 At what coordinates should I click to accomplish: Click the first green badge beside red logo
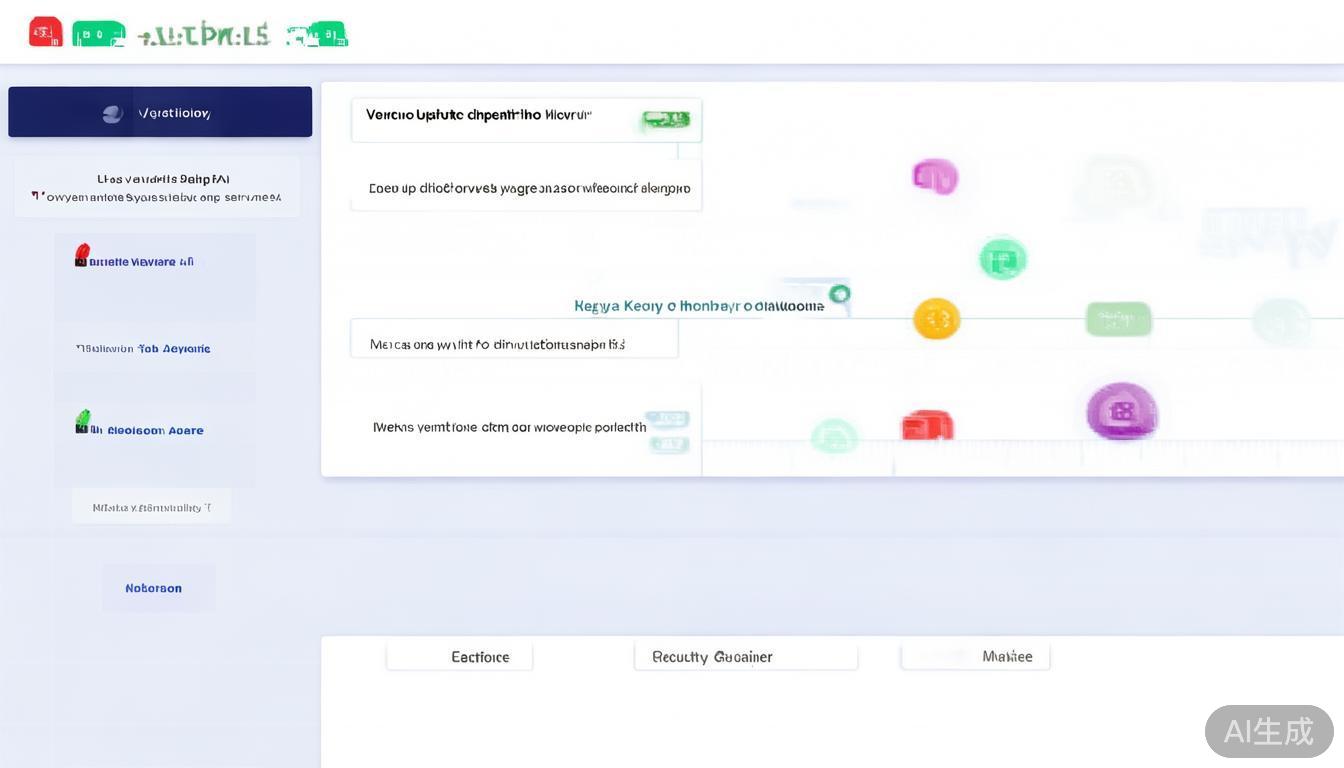coord(98,34)
